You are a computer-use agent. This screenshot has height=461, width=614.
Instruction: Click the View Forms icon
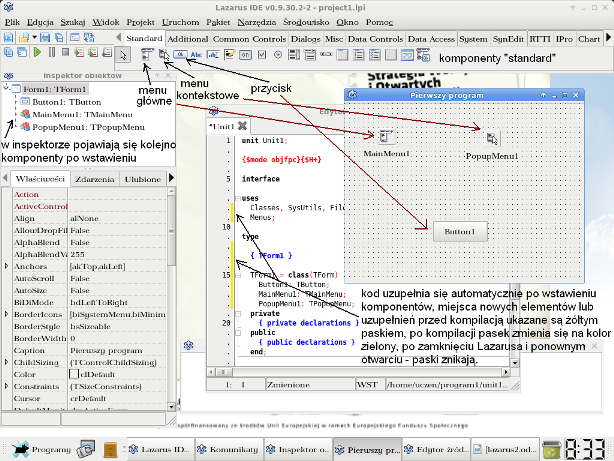22,52
